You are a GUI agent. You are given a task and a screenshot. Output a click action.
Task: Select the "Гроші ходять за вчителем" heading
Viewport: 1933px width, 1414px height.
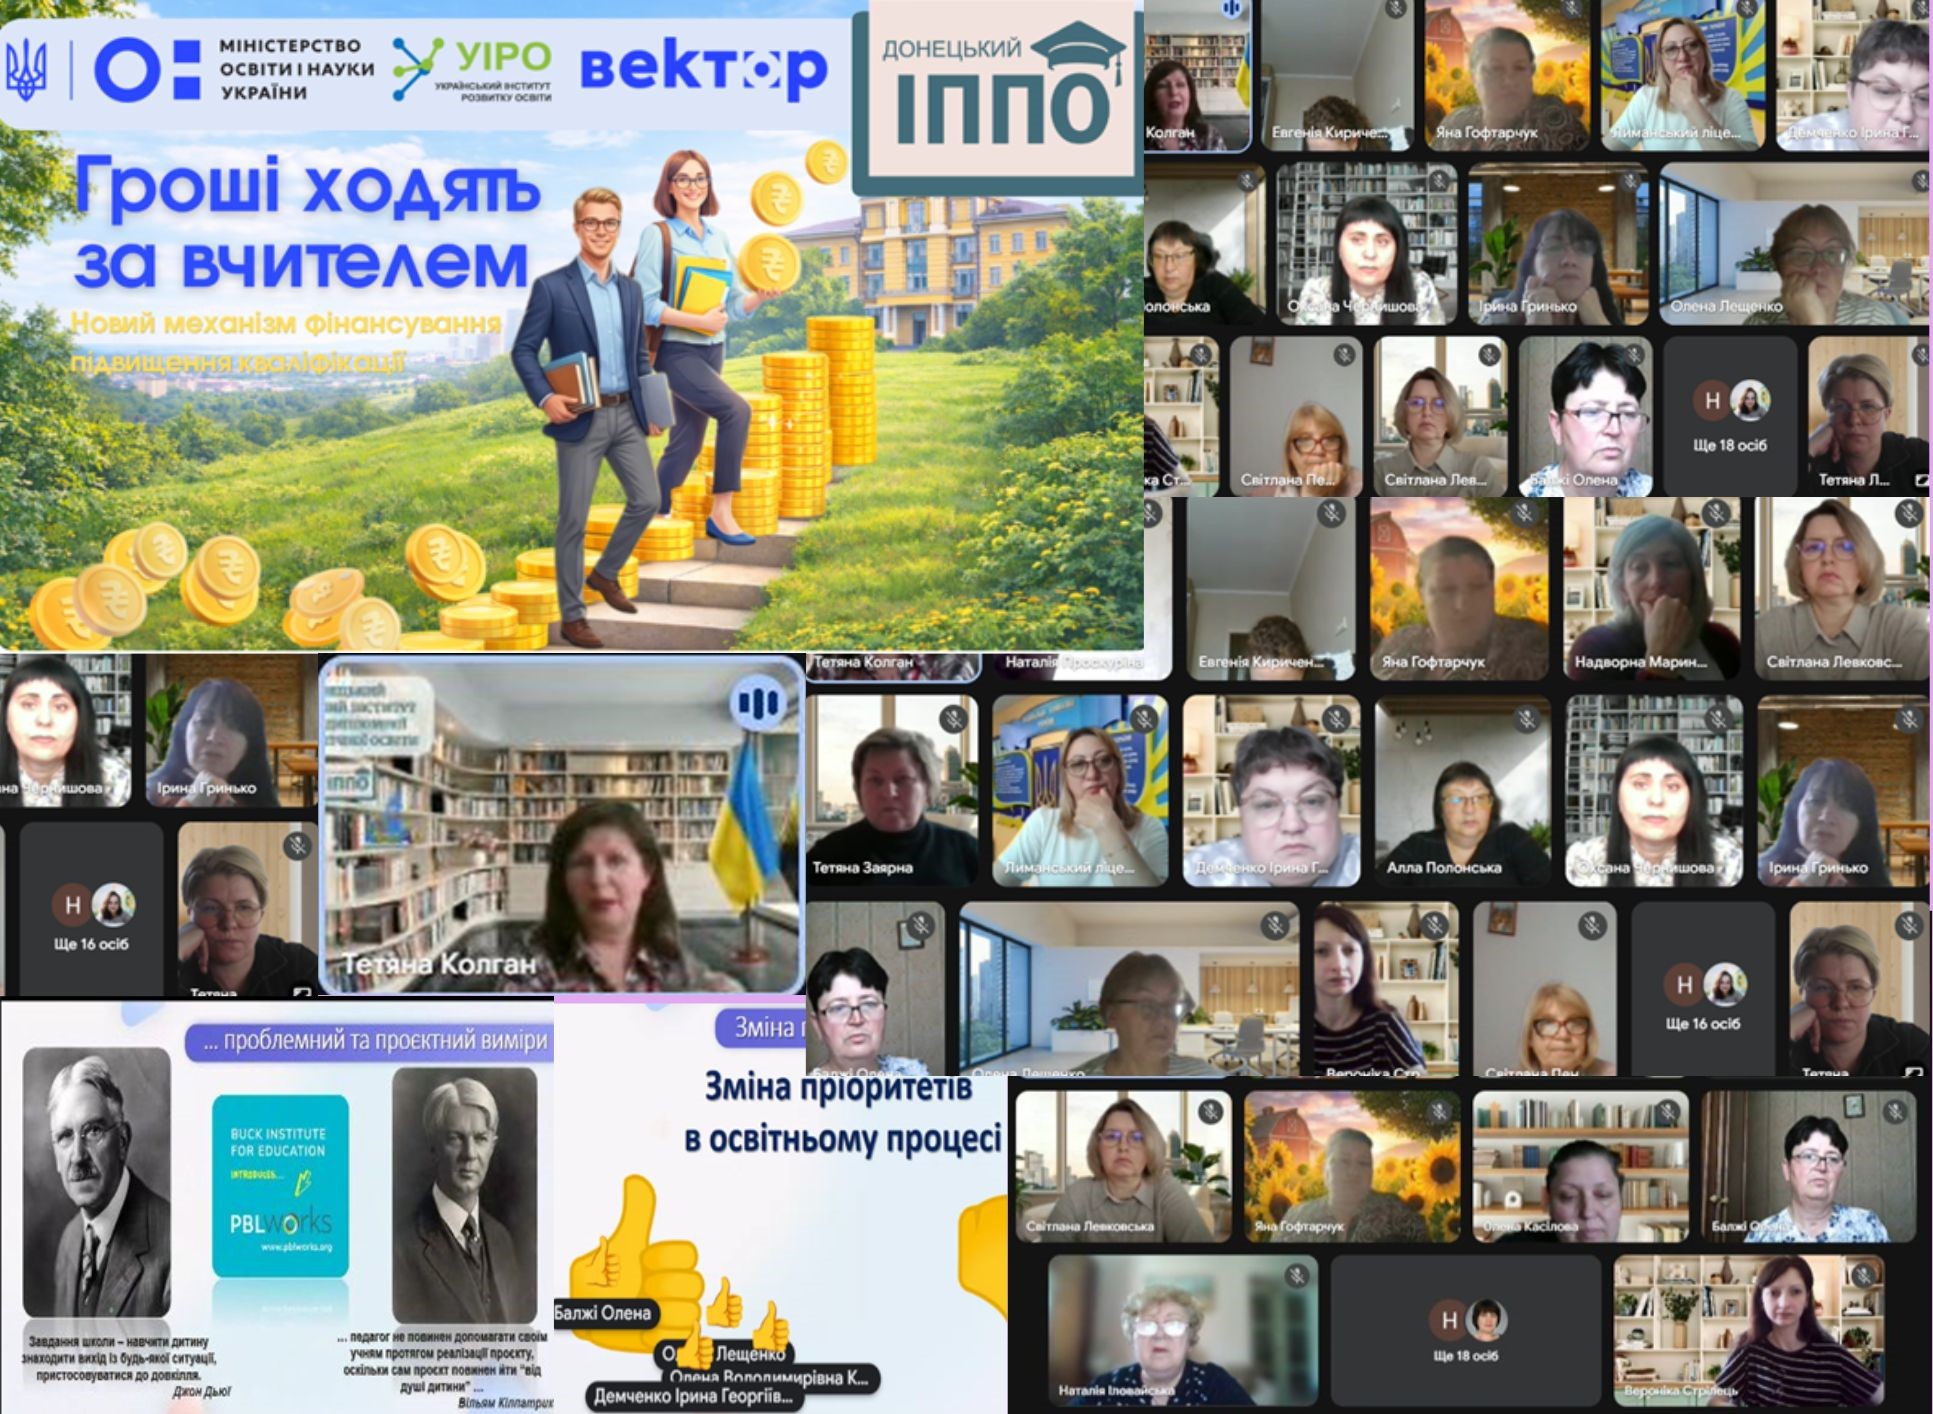(305, 222)
